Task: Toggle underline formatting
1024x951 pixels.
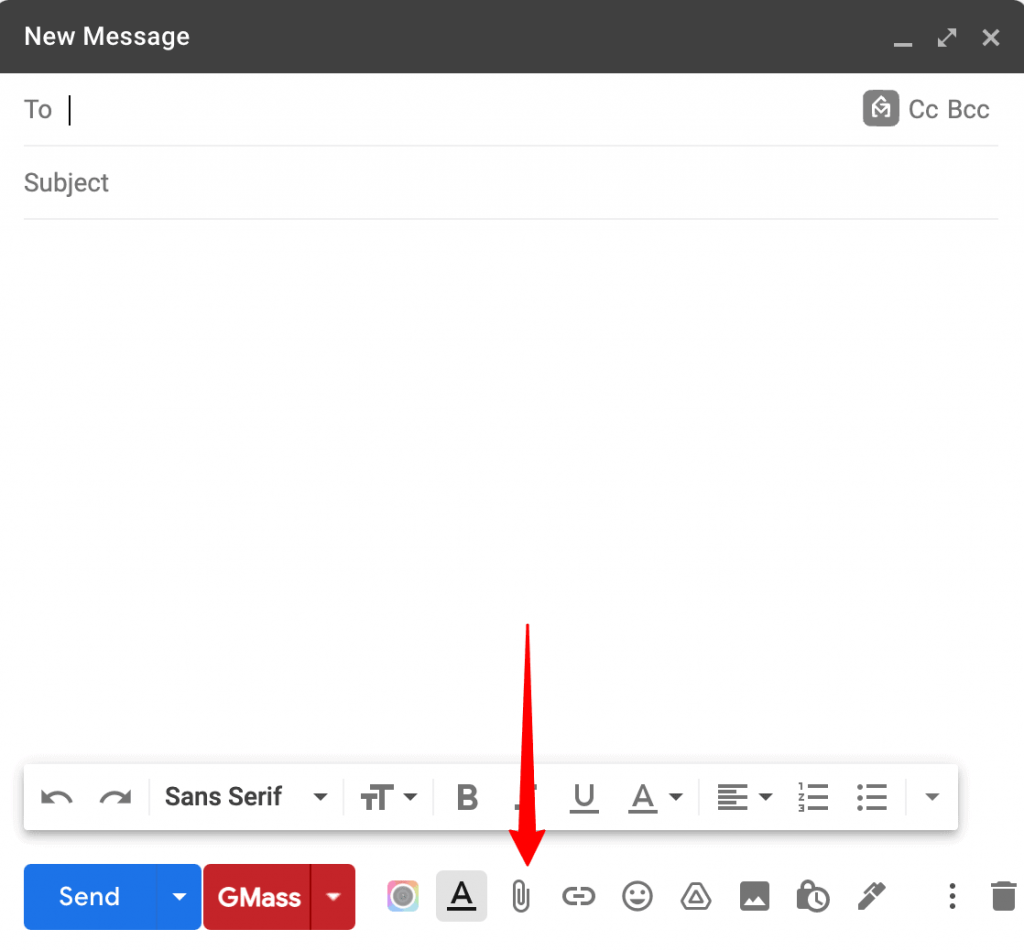Action: (x=584, y=797)
